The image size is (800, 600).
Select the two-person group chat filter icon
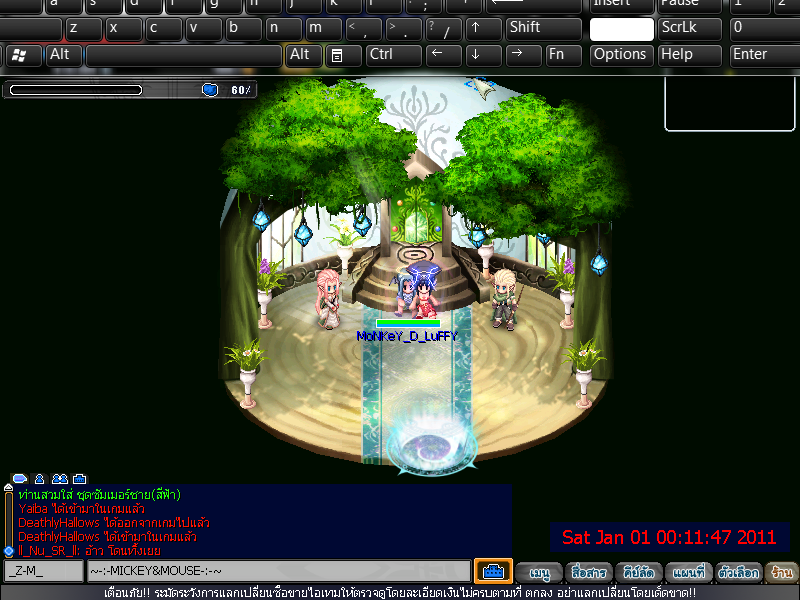pyautogui.click(x=59, y=479)
